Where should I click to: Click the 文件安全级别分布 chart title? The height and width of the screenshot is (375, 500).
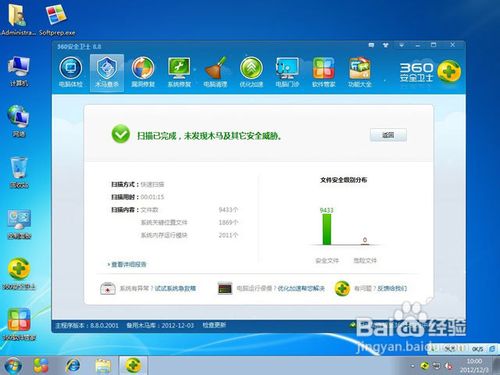[x=344, y=180]
